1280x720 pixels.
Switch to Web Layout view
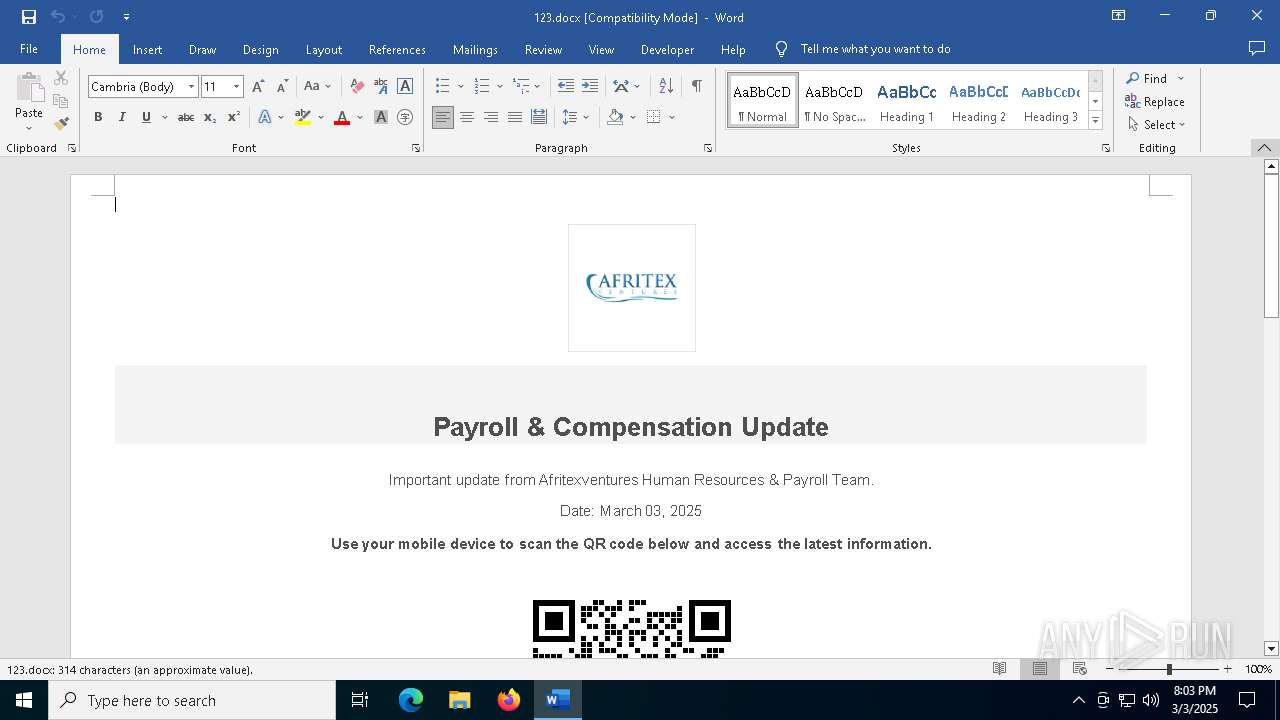[x=1079, y=669]
